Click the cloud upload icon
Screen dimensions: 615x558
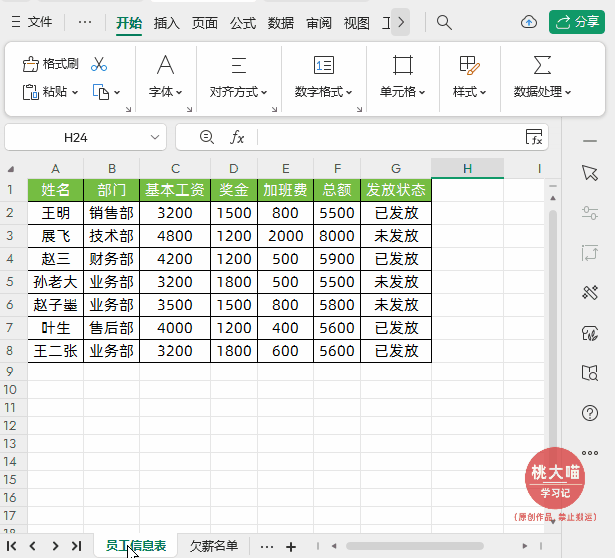[x=529, y=22]
